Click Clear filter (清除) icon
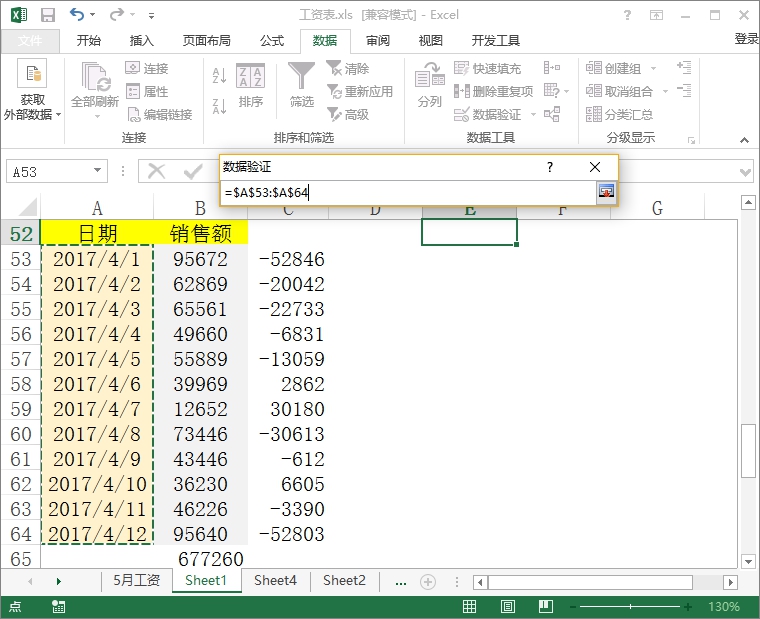 coord(348,68)
